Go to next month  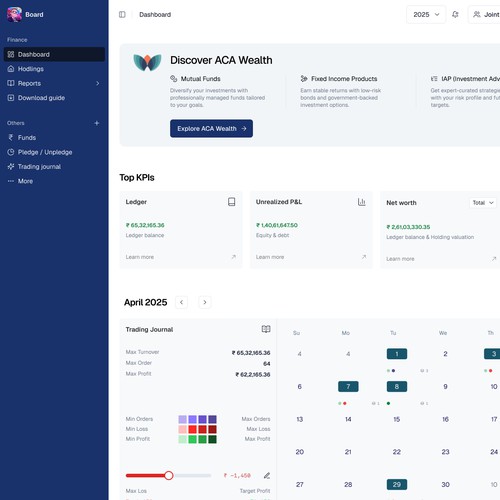(x=205, y=302)
